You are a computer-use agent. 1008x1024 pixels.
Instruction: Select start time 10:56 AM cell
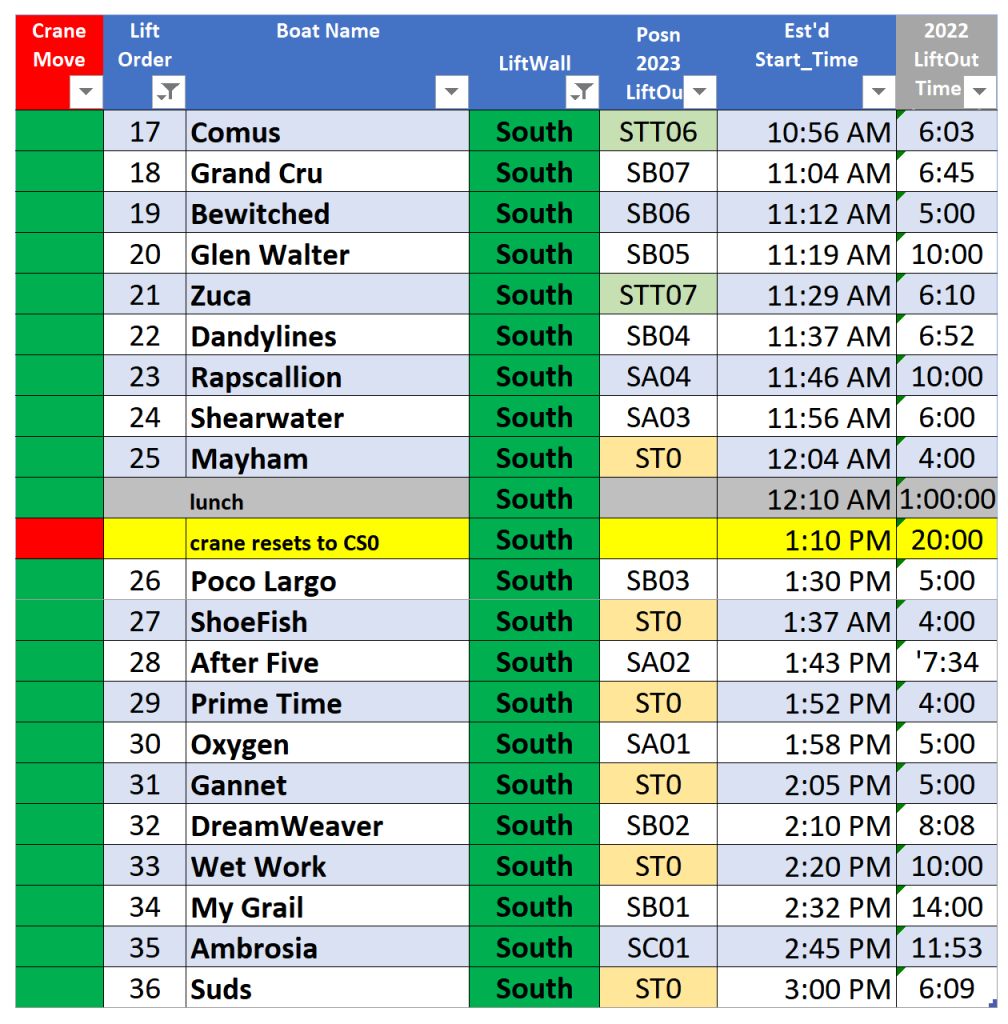[807, 131]
